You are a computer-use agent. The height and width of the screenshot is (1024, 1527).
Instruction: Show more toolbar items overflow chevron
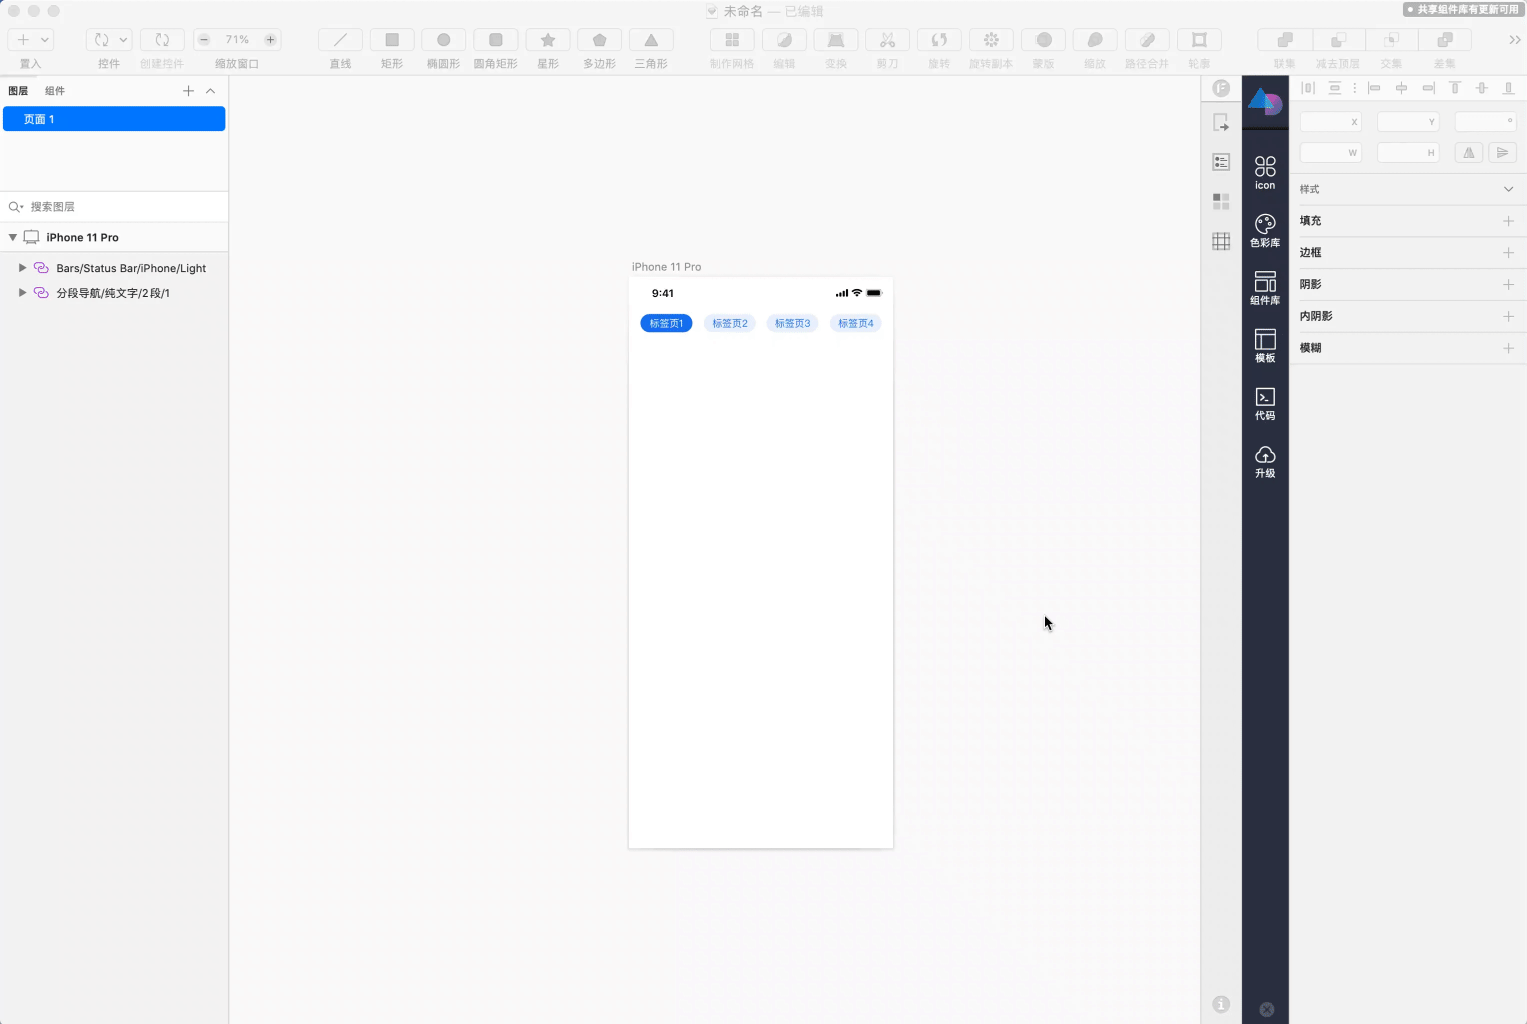(x=1515, y=40)
